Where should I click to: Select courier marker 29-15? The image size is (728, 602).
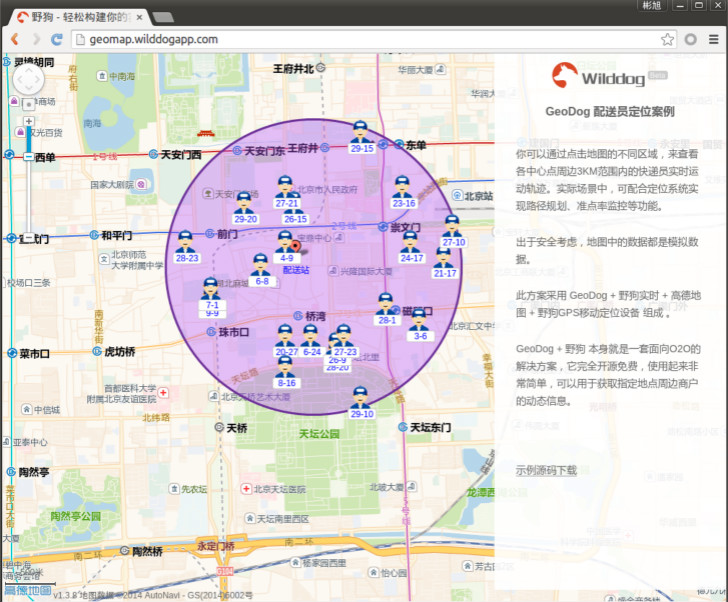(x=361, y=138)
